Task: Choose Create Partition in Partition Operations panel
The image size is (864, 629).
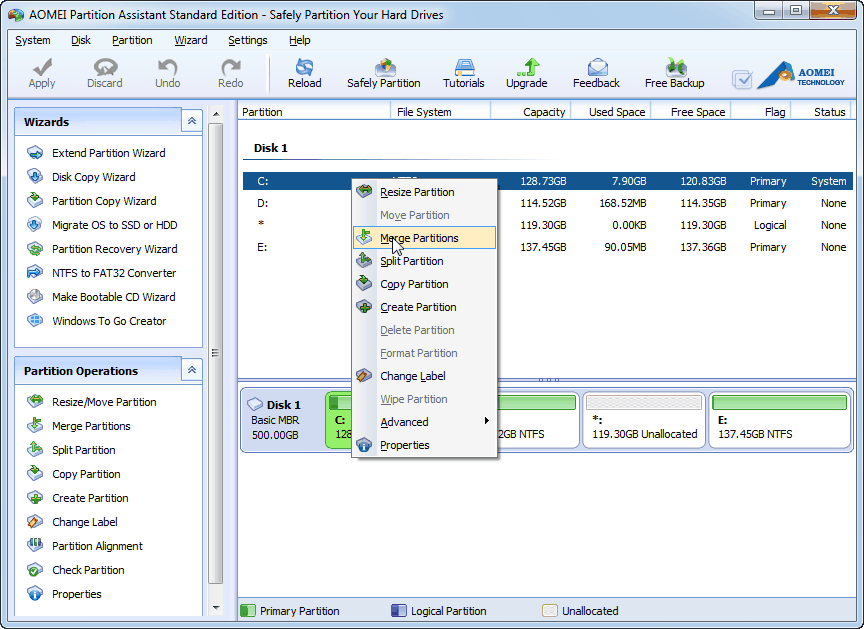Action: pos(78,498)
